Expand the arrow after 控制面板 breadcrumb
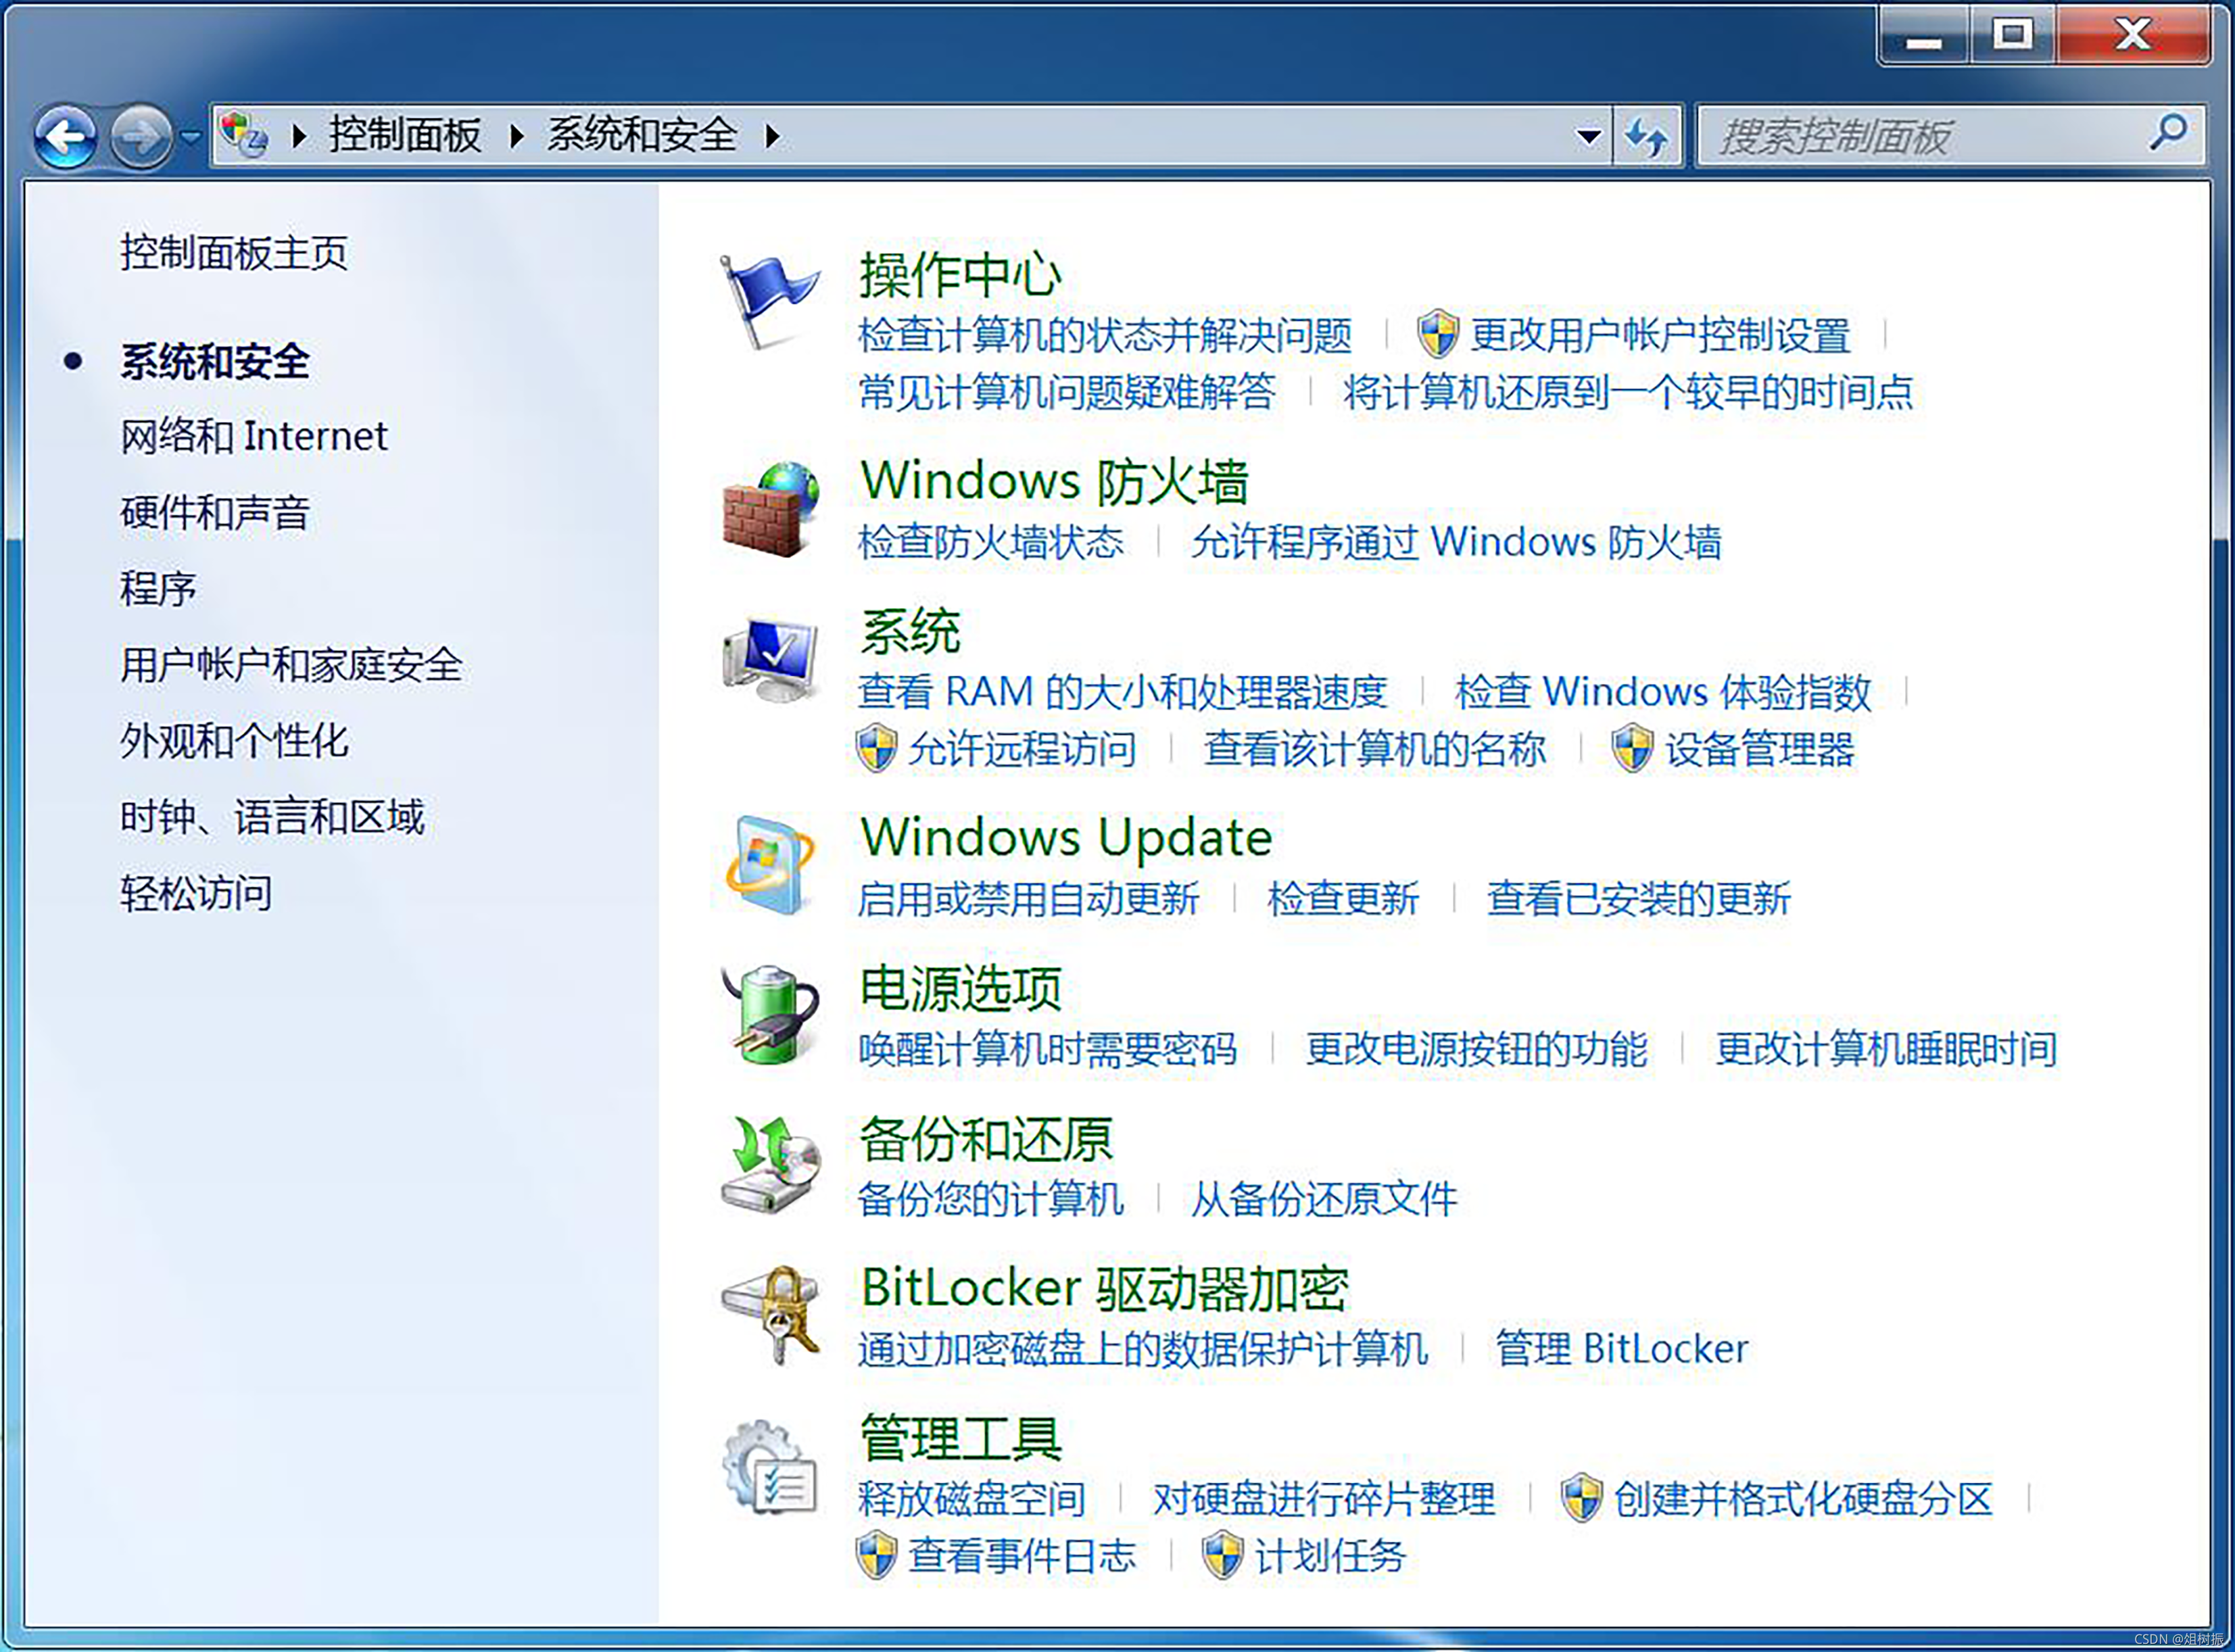This screenshot has height=1652, width=2235. click(517, 136)
